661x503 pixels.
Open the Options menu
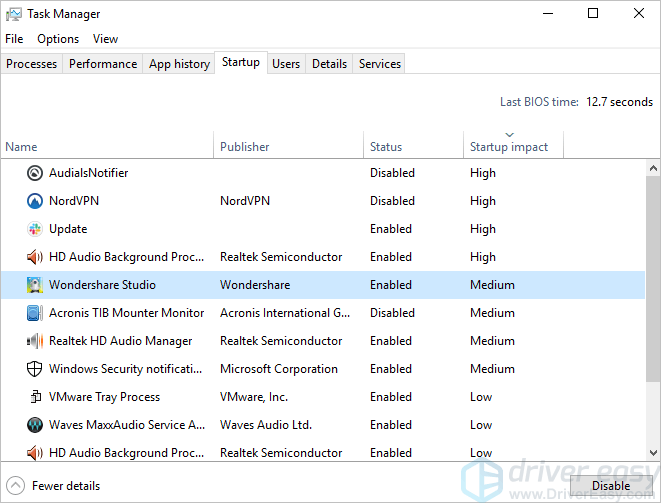[58, 39]
